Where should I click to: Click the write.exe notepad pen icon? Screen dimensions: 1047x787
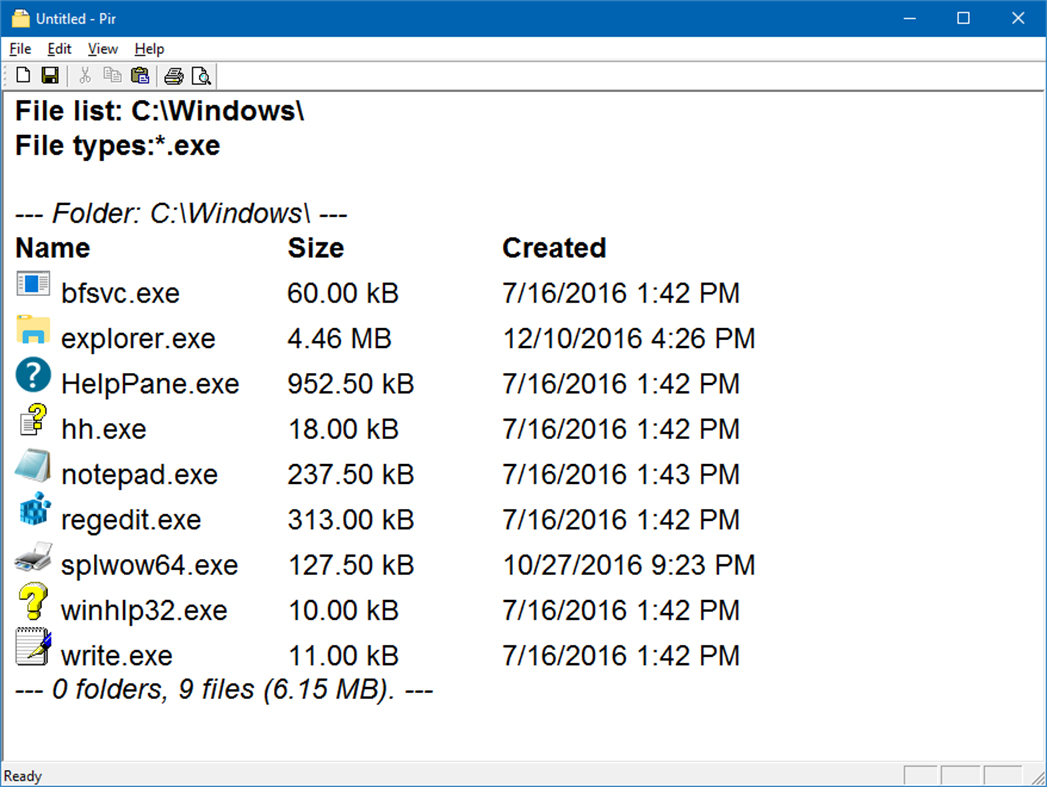click(33, 646)
